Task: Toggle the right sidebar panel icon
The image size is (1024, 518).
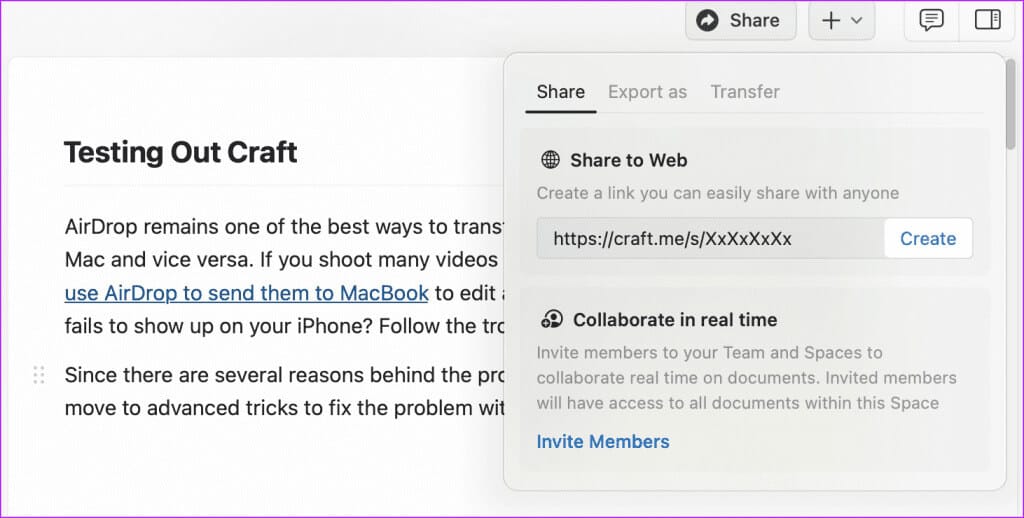Action: 987,20
